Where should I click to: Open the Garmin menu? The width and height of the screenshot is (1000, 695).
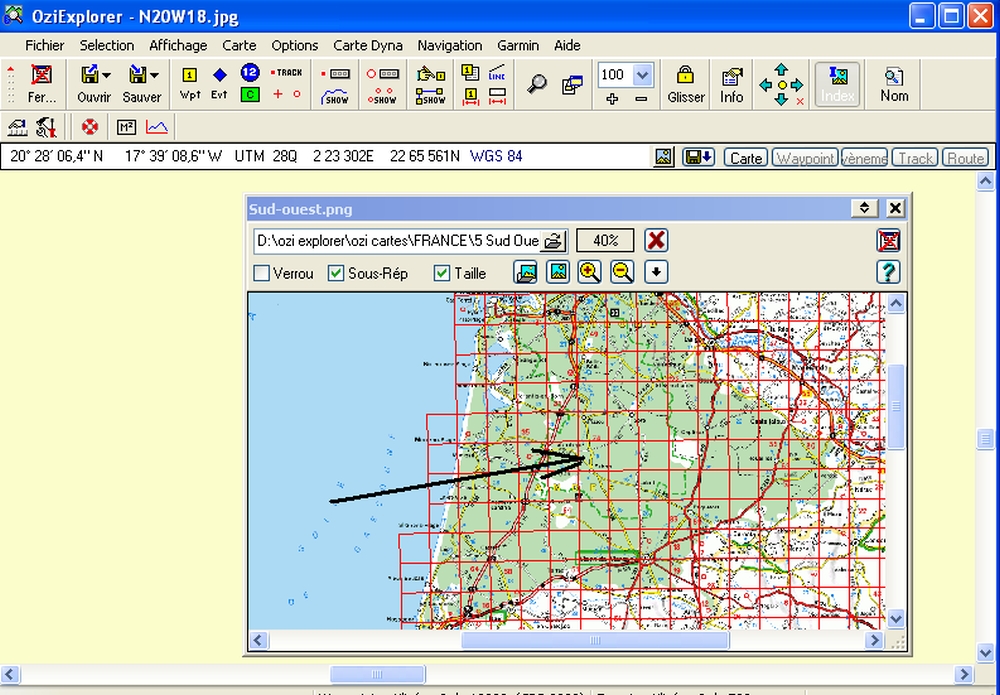(518, 45)
